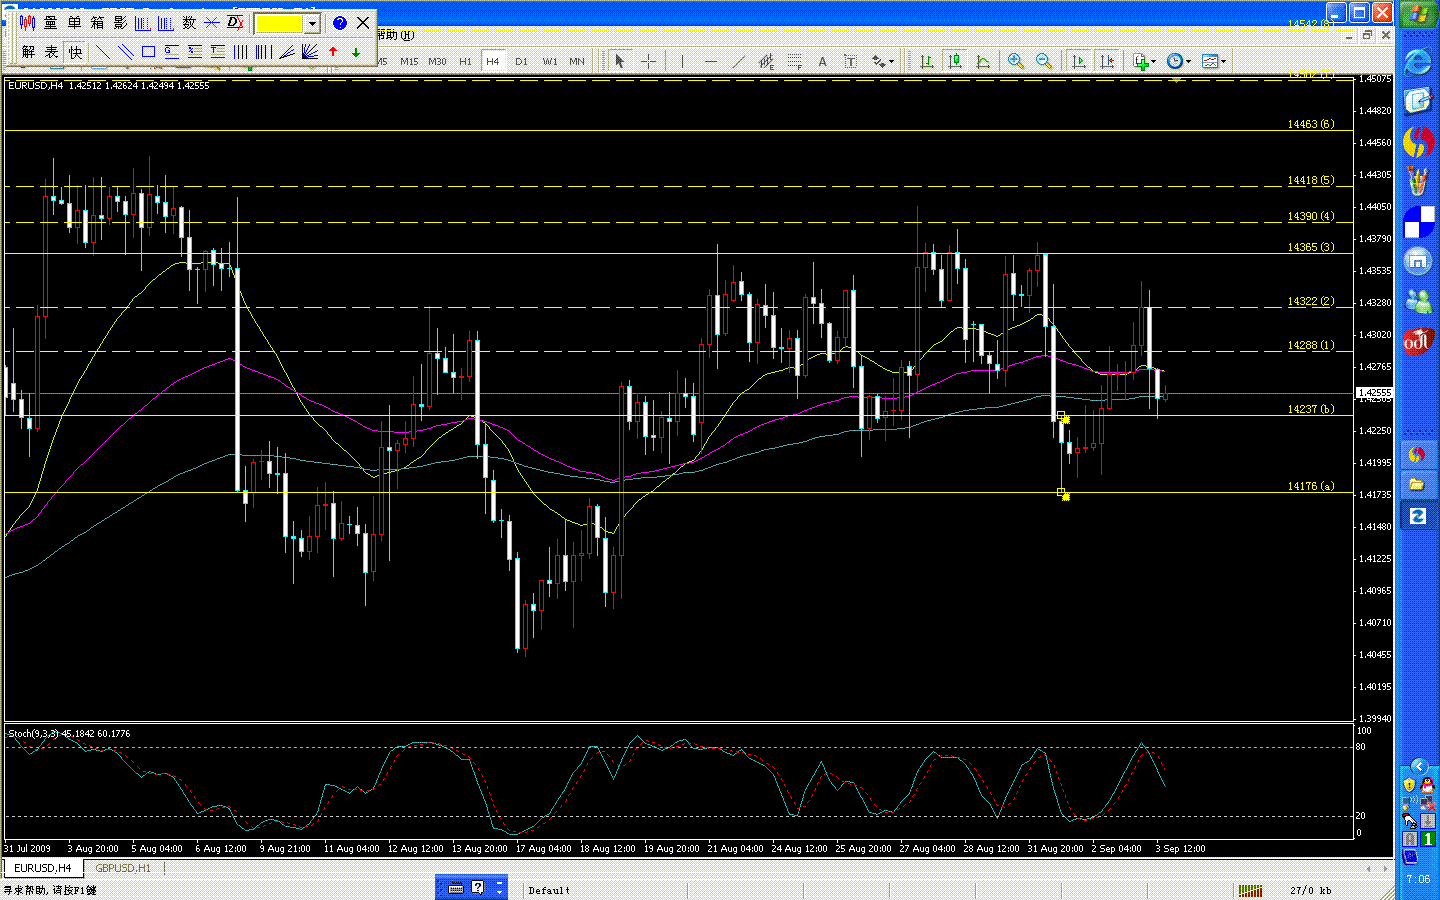1440x900 pixels.
Task: Switch chart to M15 timeframe
Action: [x=409, y=62]
